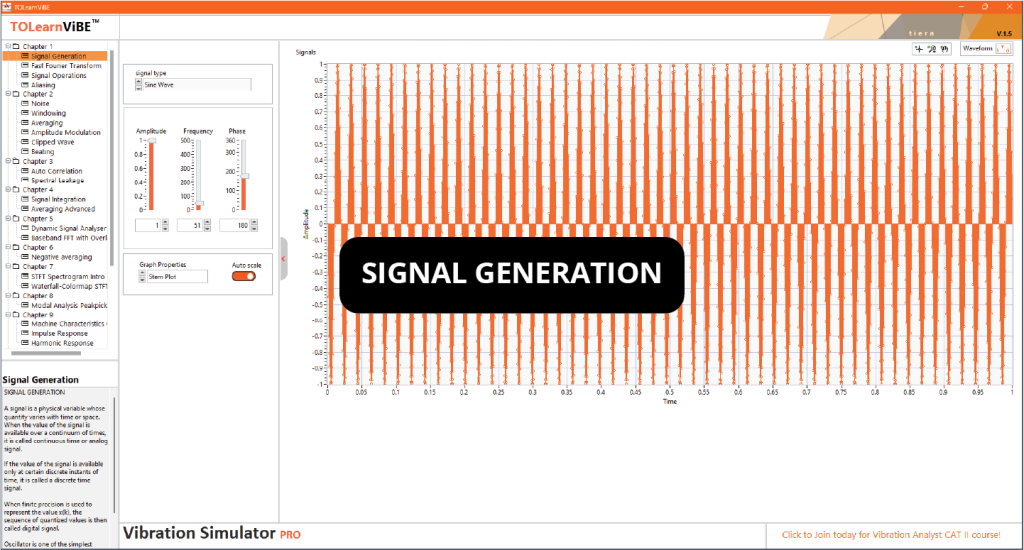Select the zoom tool in graph palette
Viewport: 1024px width, 550px height.
coord(932,48)
